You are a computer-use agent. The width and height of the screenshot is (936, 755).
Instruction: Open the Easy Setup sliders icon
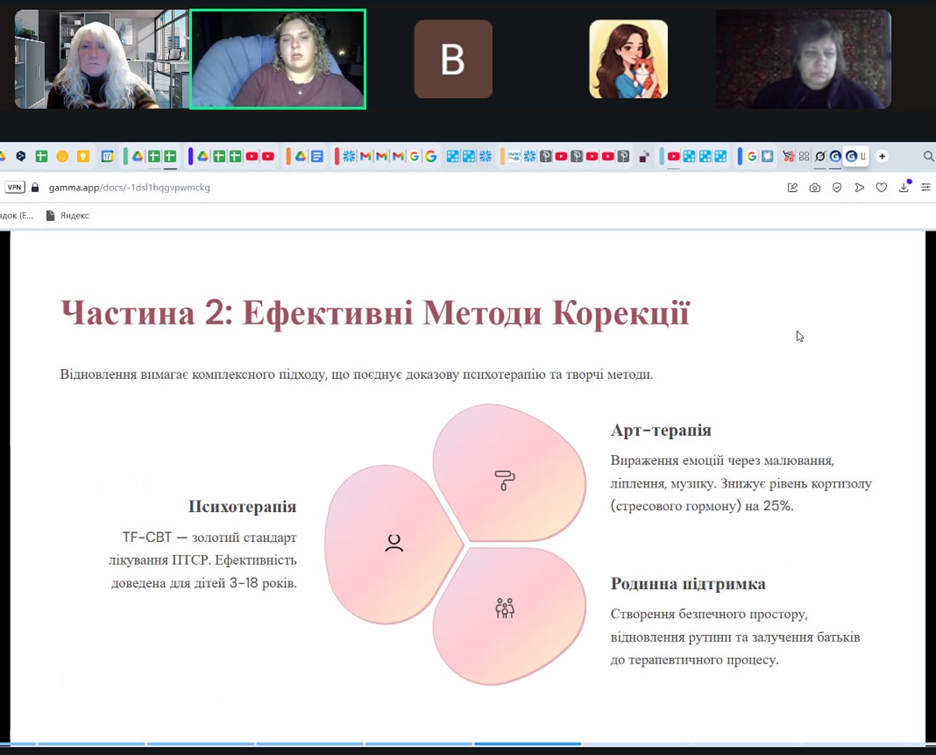926,187
